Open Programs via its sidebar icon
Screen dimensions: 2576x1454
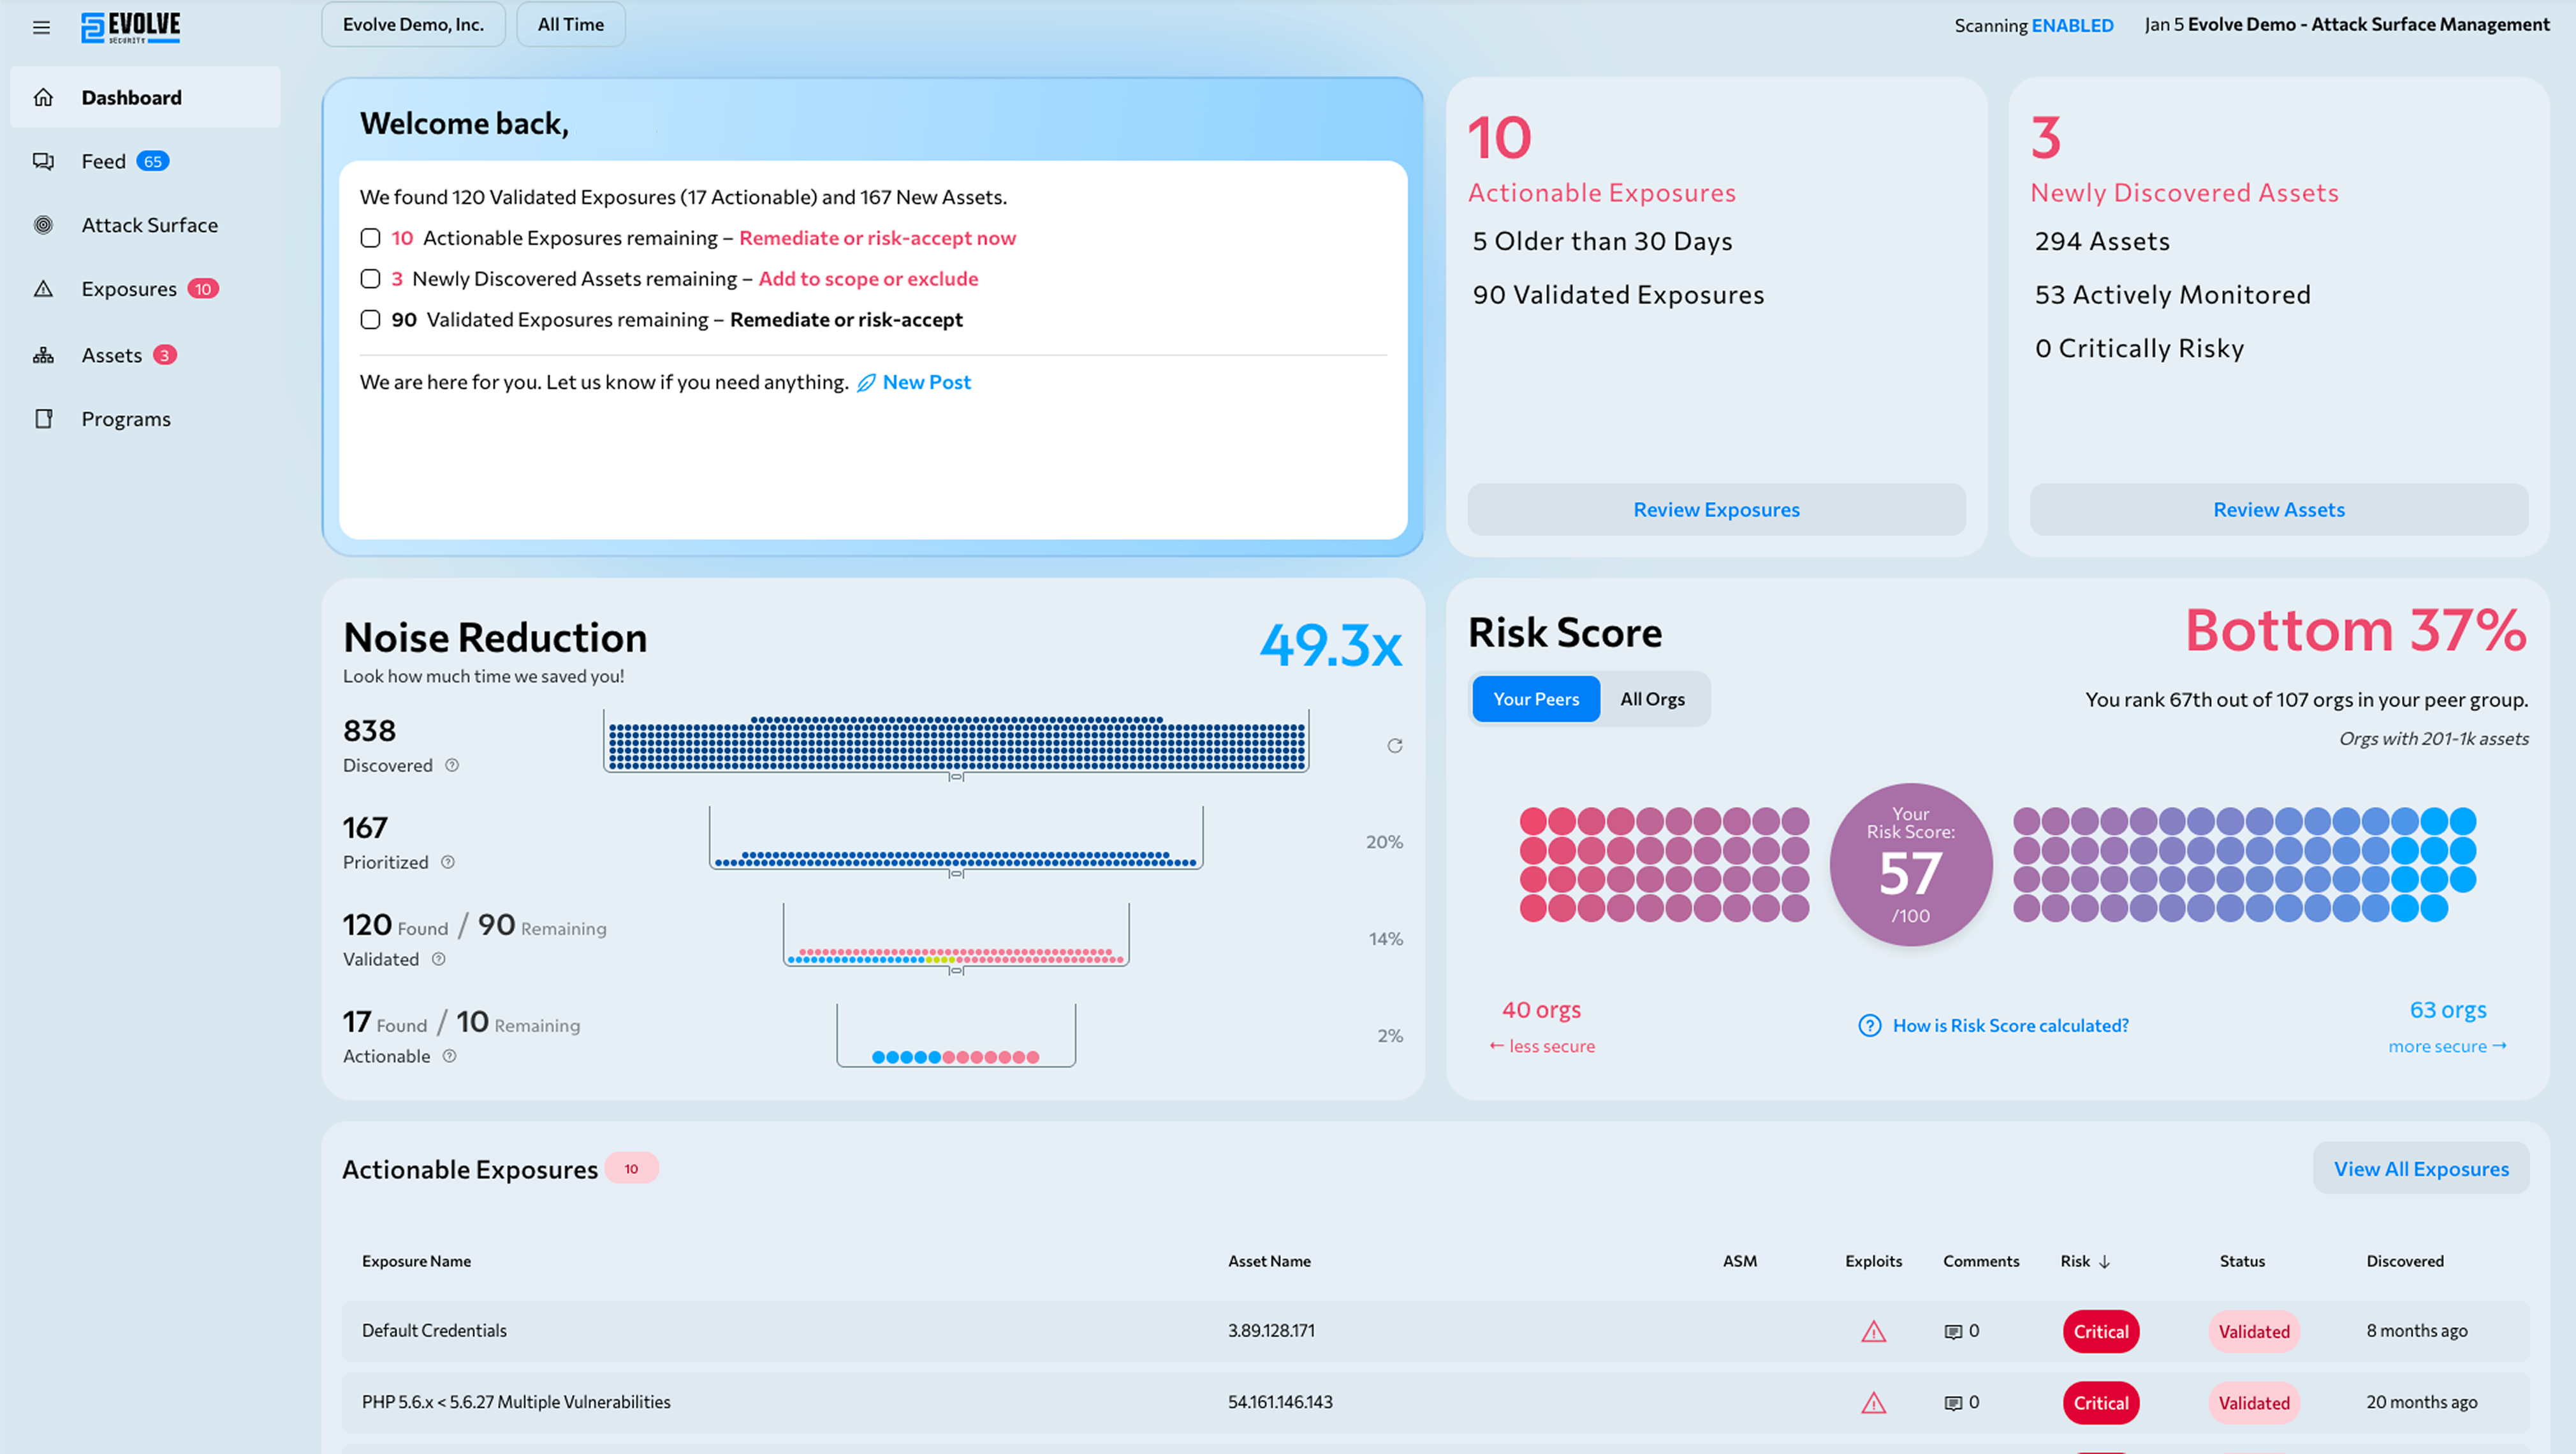point(43,419)
